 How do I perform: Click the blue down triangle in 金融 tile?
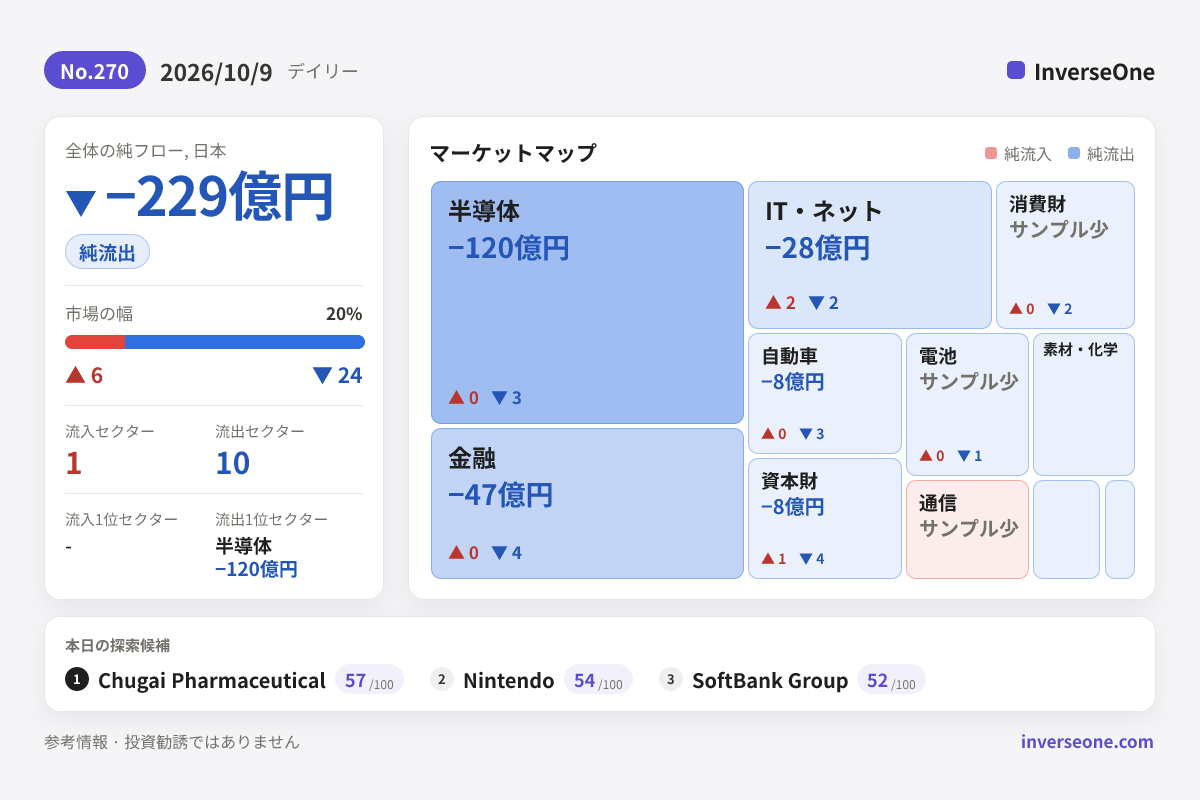point(499,552)
